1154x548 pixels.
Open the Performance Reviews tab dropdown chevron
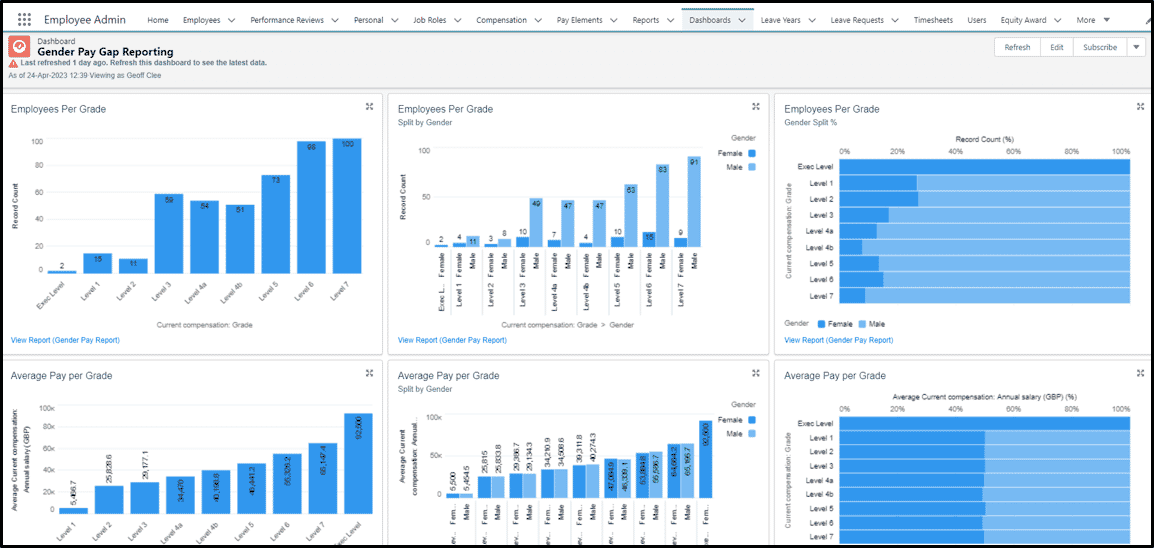pyautogui.click(x=334, y=20)
